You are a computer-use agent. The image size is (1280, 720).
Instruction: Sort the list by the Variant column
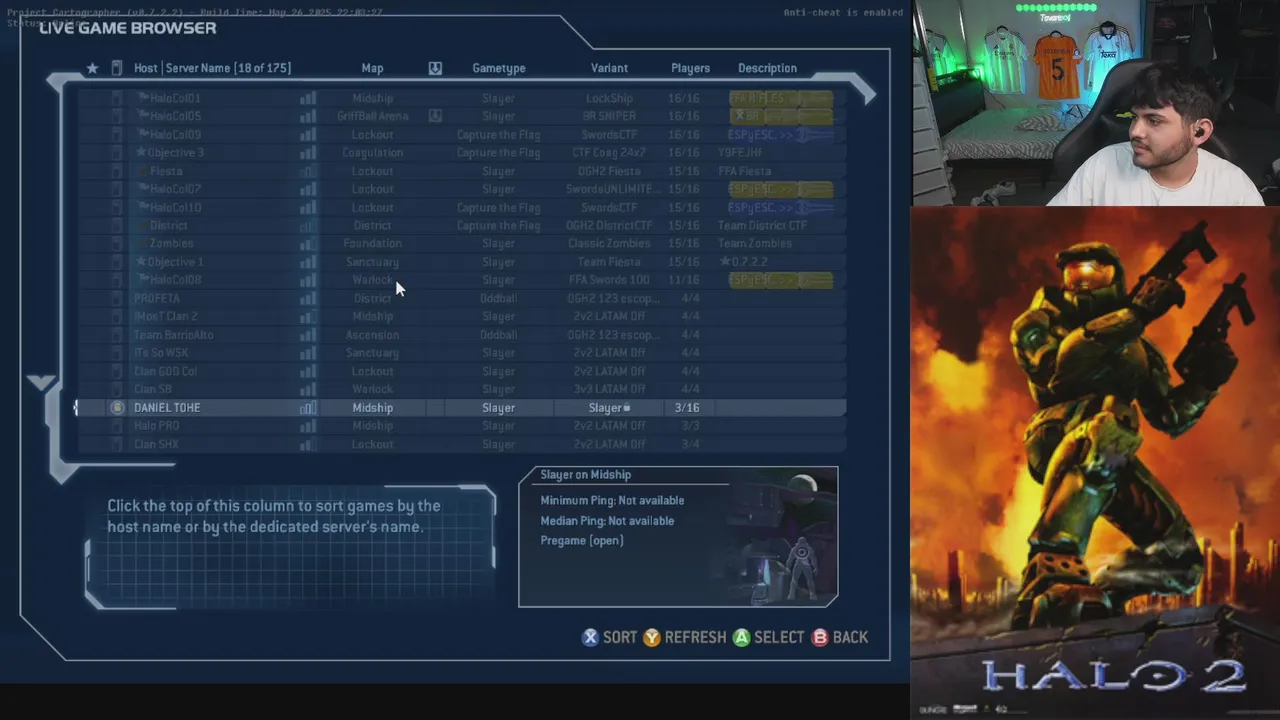point(609,68)
